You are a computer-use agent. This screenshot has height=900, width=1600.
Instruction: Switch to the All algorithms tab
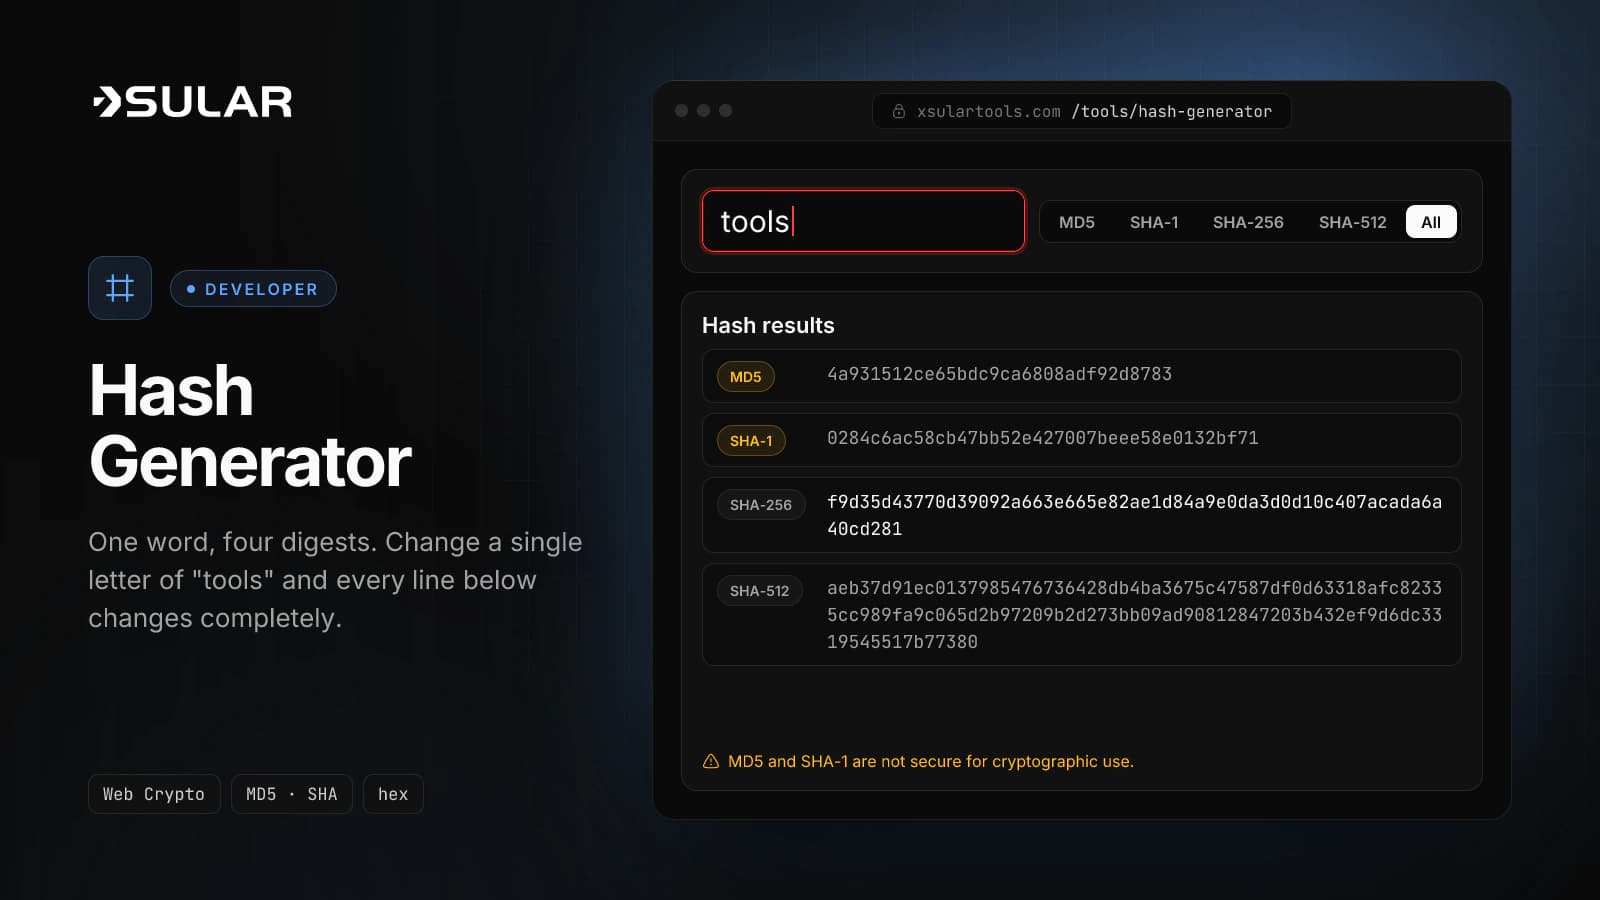click(1431, 222)
